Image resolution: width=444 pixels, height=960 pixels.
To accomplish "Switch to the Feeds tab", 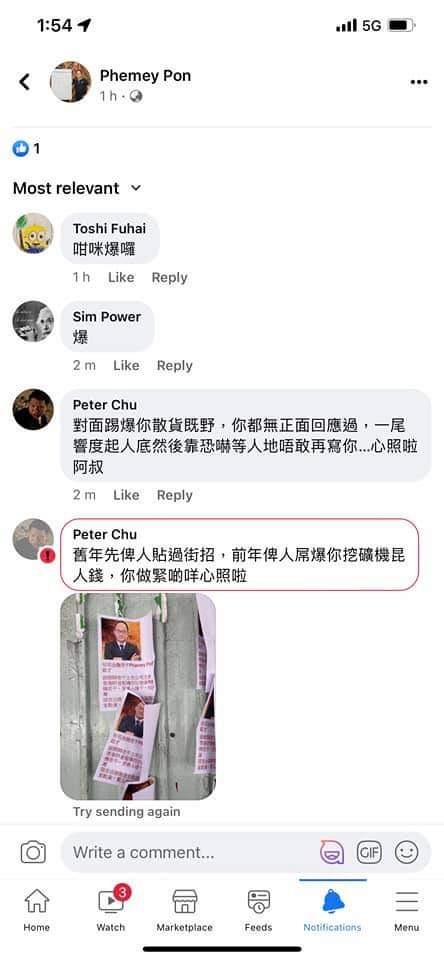I will coord(258,910).
